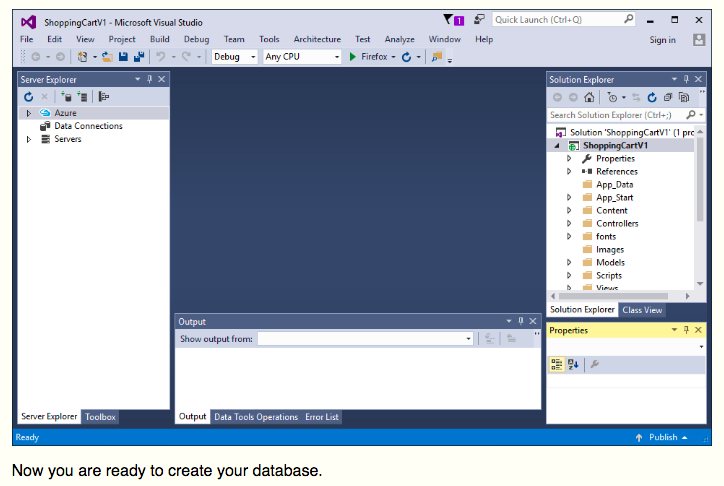Collapse the ShoppingCartV1 project node
Screen dimensions: 724x486
(557, 146)
